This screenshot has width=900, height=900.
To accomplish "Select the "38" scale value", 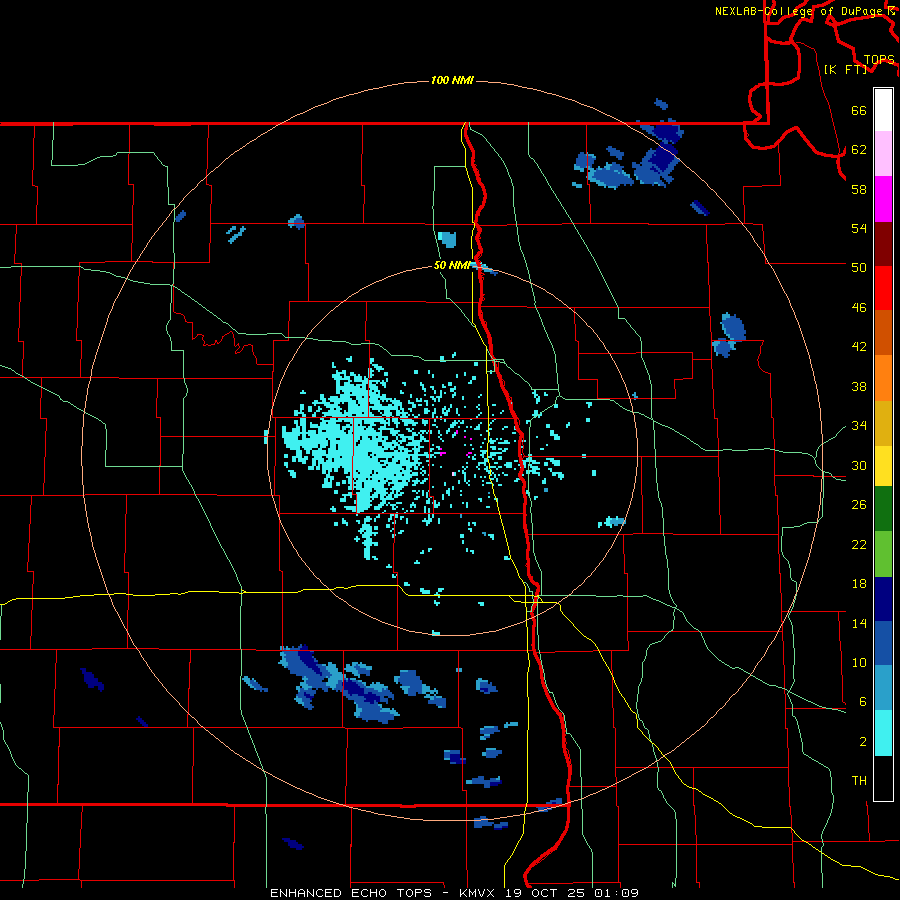I will point(859,386).
